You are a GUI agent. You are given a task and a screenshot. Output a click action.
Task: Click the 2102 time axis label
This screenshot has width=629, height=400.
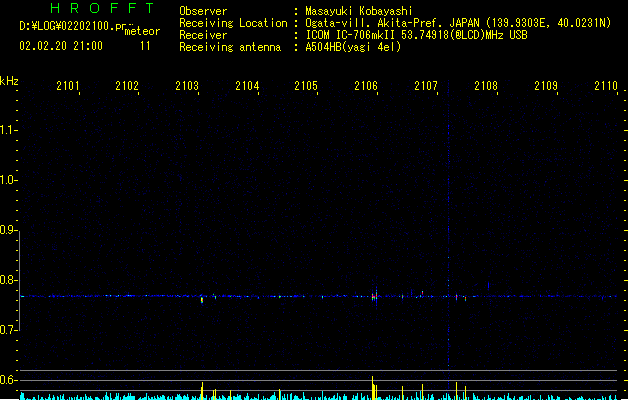(x=127, y=86)
